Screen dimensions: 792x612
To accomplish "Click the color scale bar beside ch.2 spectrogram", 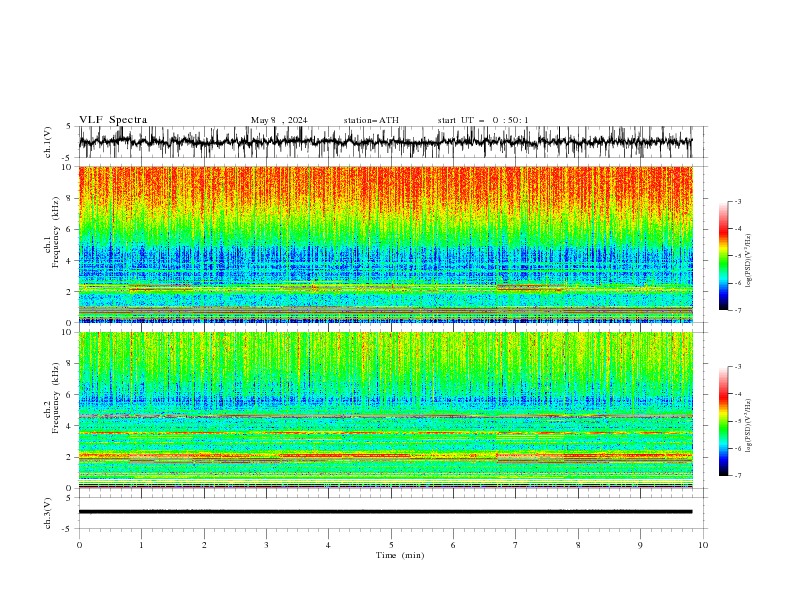I will click(723, 421).
